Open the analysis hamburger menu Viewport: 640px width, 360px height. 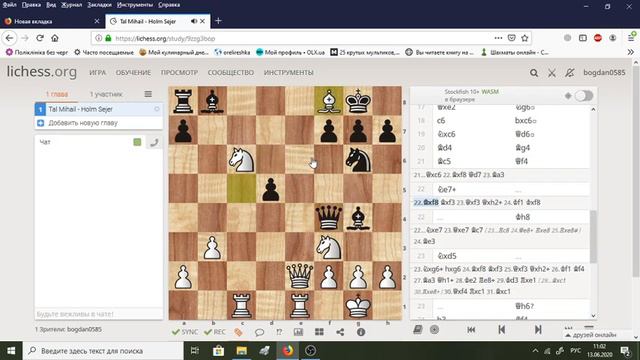click(589, 328)
